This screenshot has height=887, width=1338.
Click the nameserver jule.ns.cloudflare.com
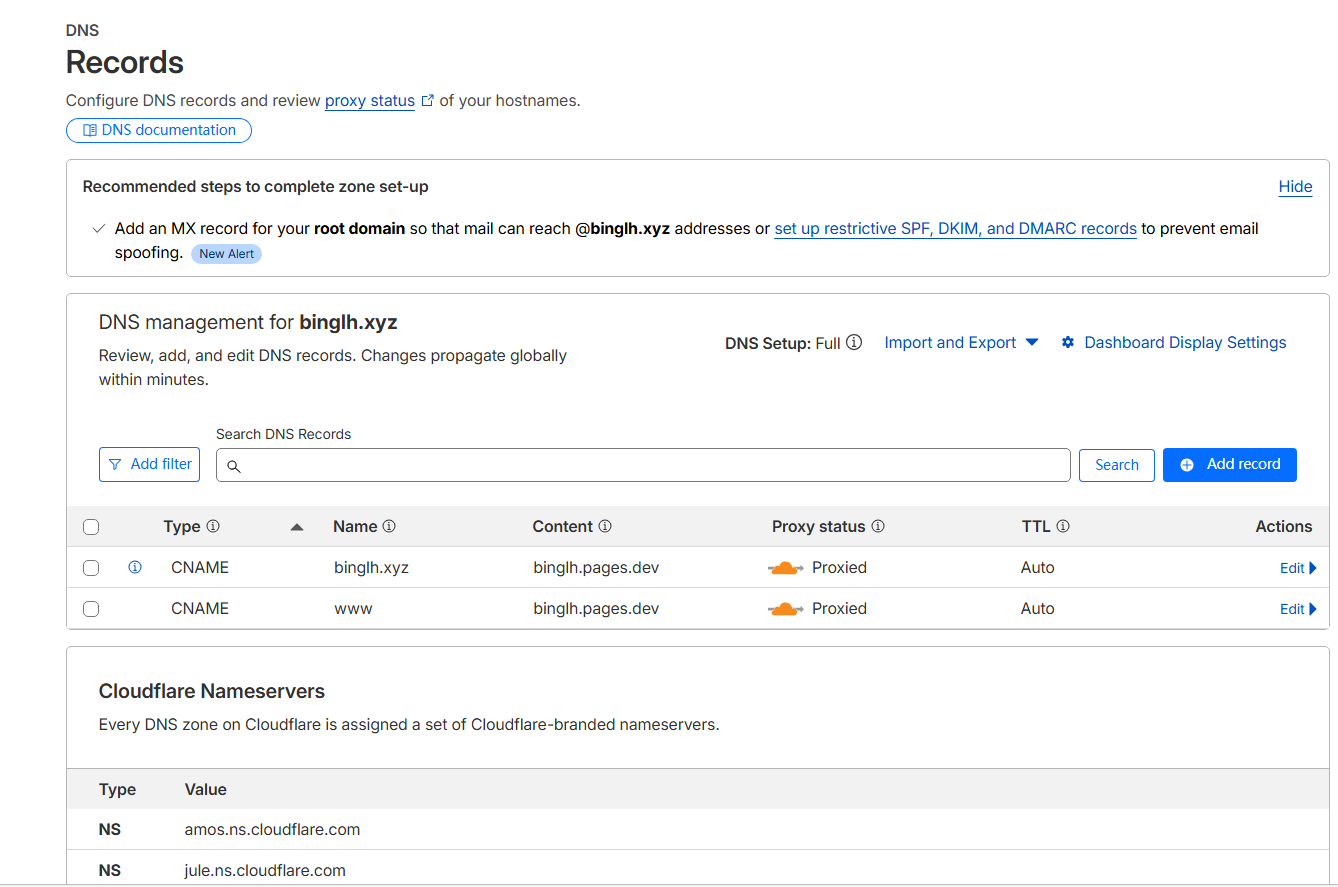coord(265,871)
